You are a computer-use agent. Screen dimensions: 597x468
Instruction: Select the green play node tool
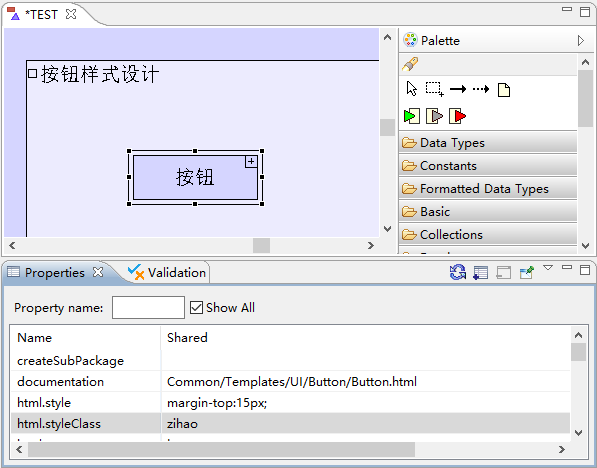pyautogui.click(x=412, y=116)
